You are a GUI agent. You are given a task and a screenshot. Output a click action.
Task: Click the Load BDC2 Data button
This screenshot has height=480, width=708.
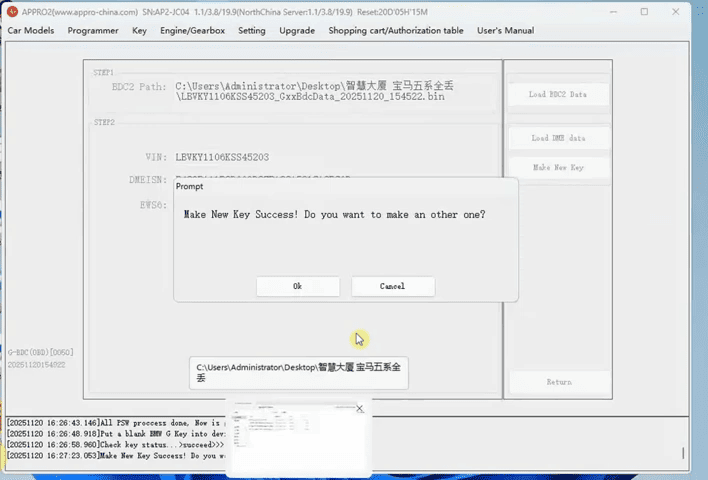coord(558,95)
